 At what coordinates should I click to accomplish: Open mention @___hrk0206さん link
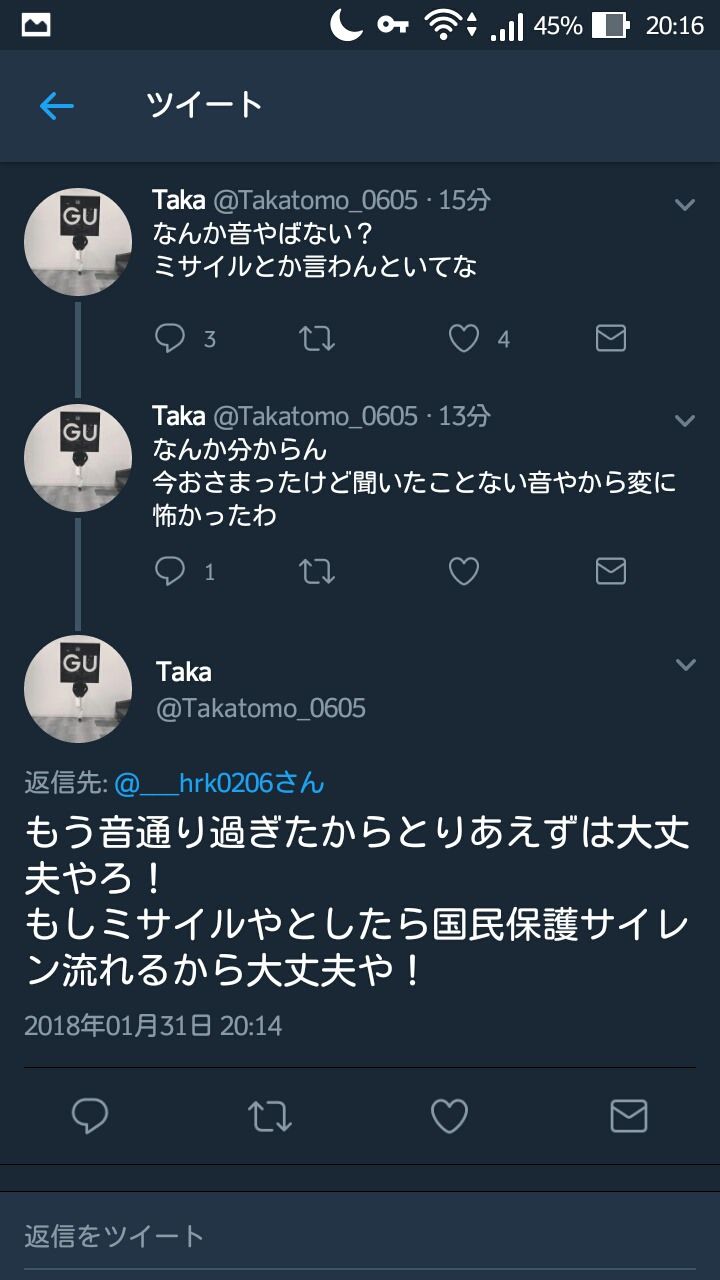[x=219, y=782]
